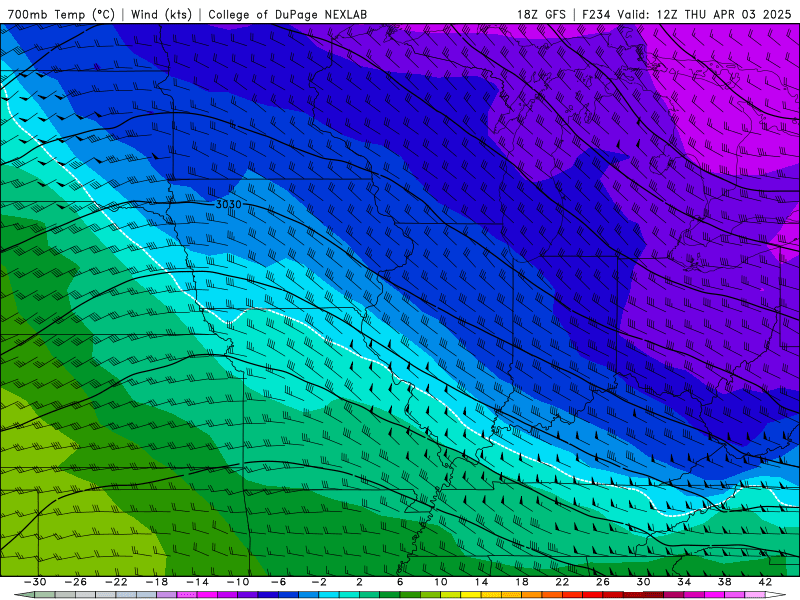The height and width of the screenshot is (600, 800).
Task: Click the '-22' color scale label
Action: tap(116, 582)
